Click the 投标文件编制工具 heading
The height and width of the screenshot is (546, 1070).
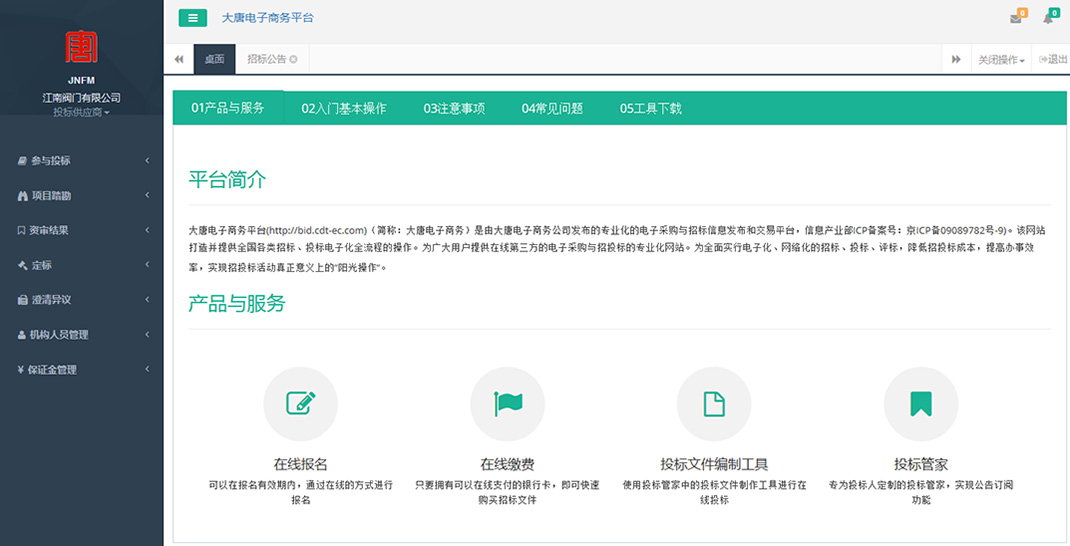click(x=714, y=464)
